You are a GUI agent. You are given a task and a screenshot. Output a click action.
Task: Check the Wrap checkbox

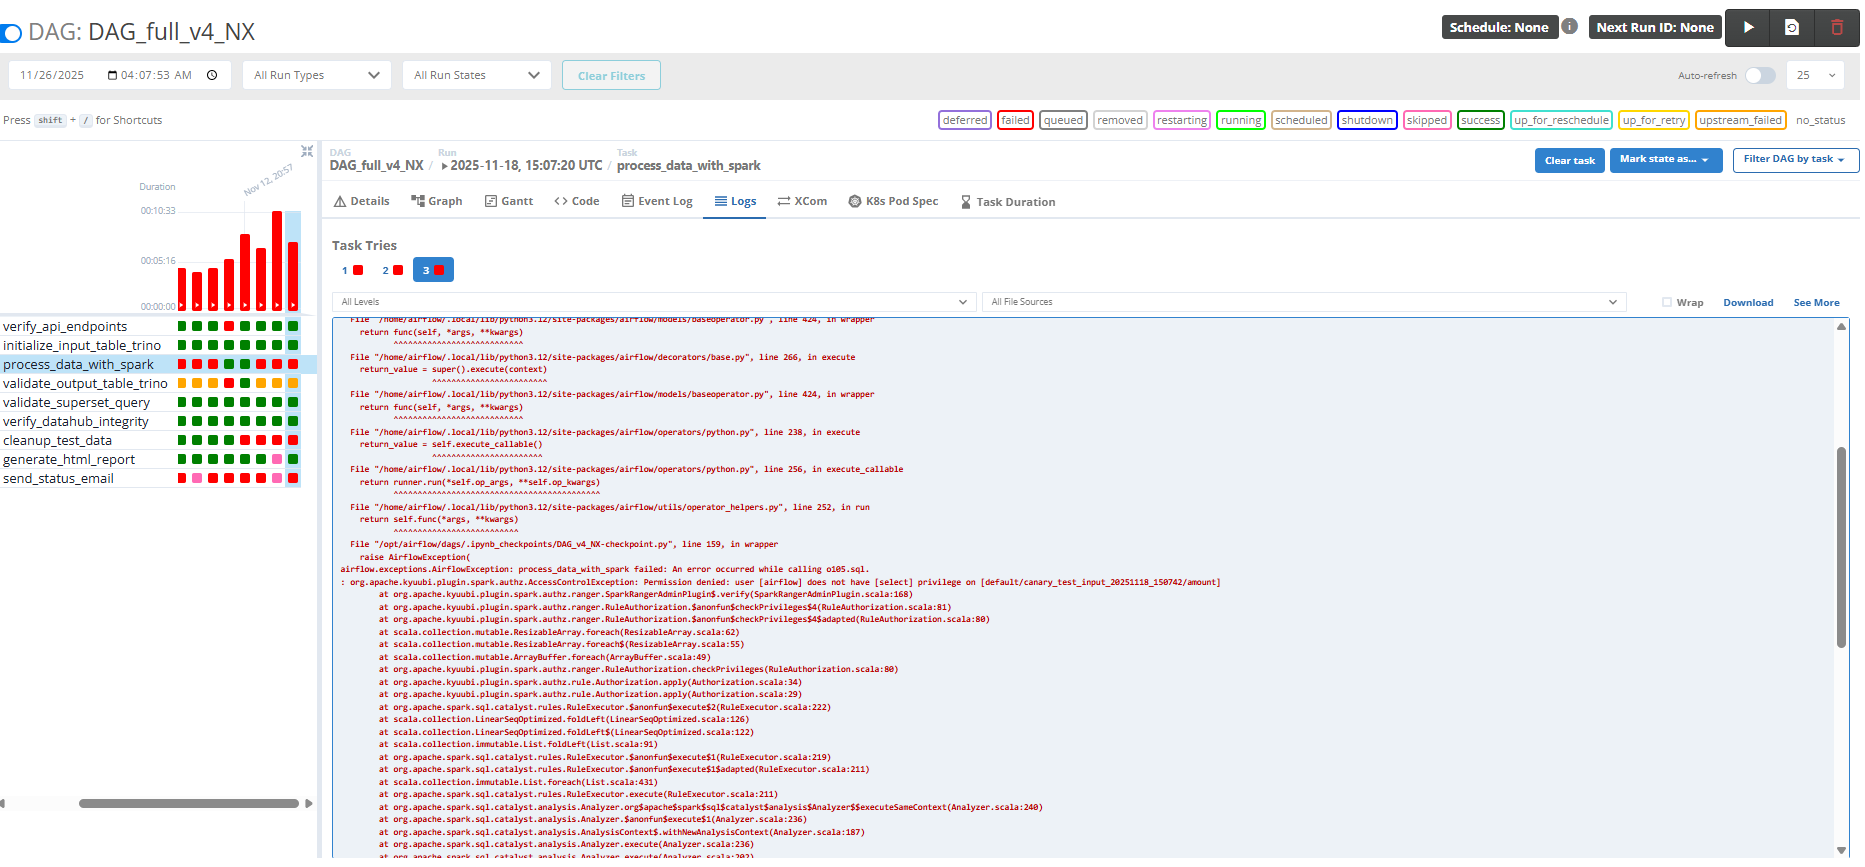1667,302
